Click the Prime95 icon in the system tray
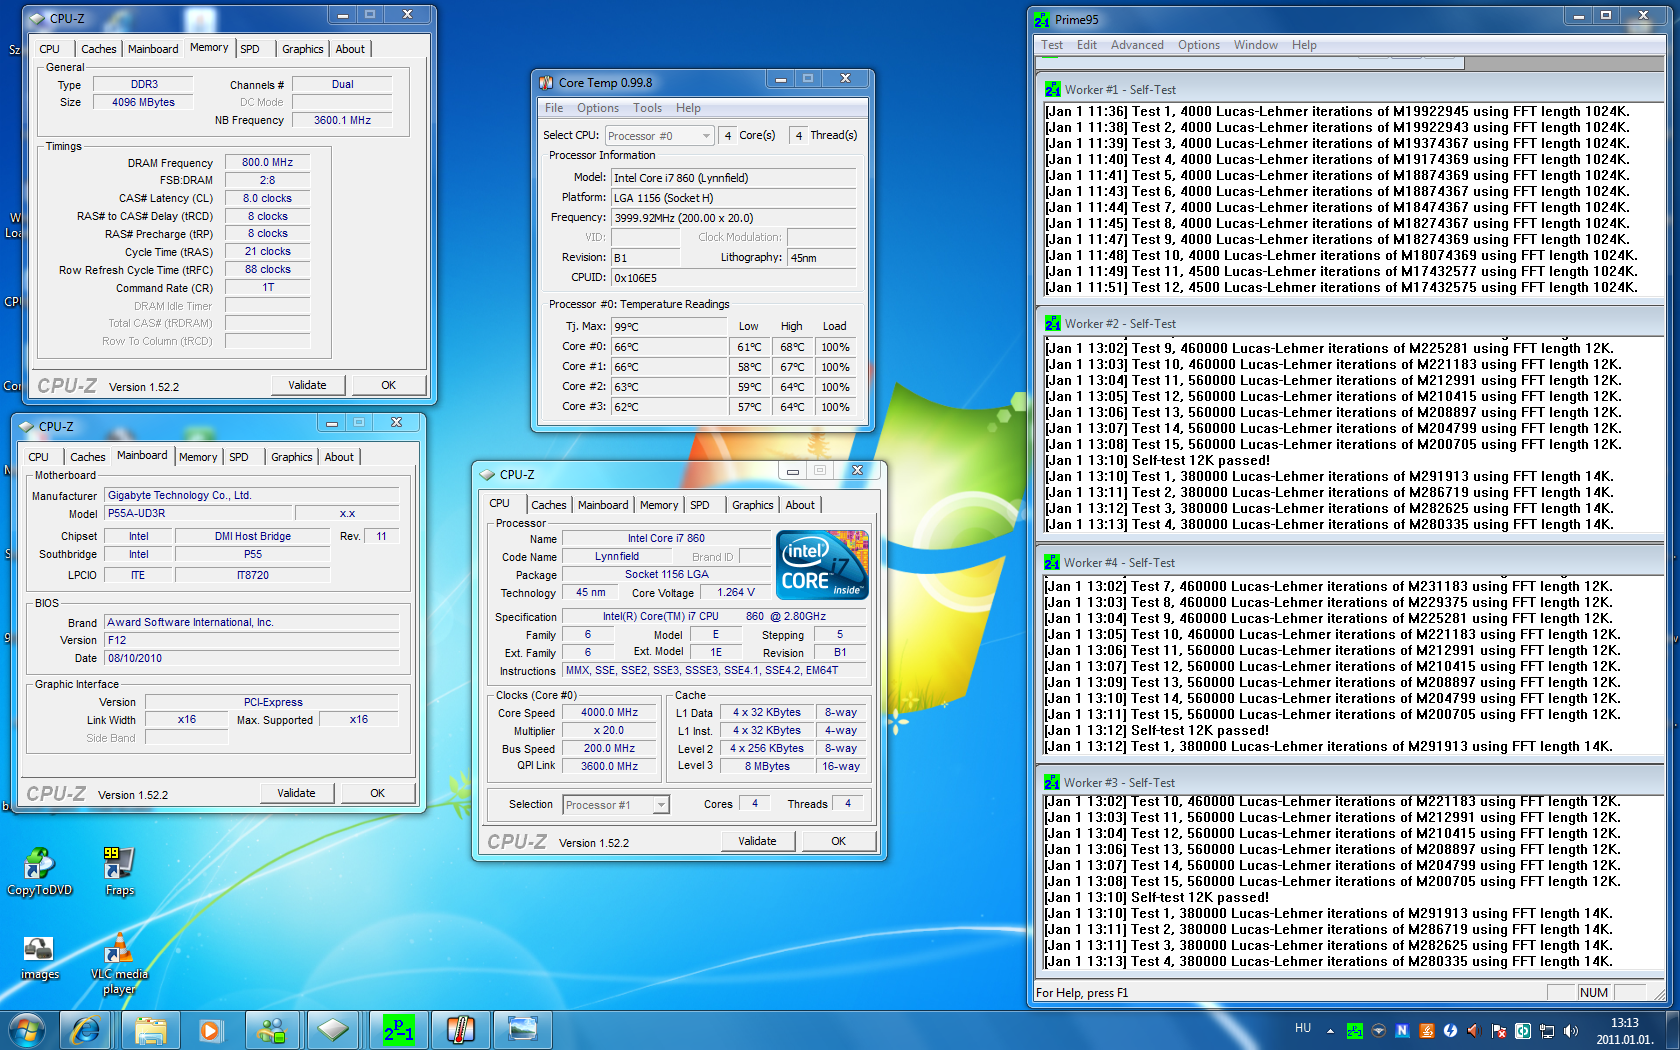Screen dimensions: 1680x1050 point(1355,1031)
